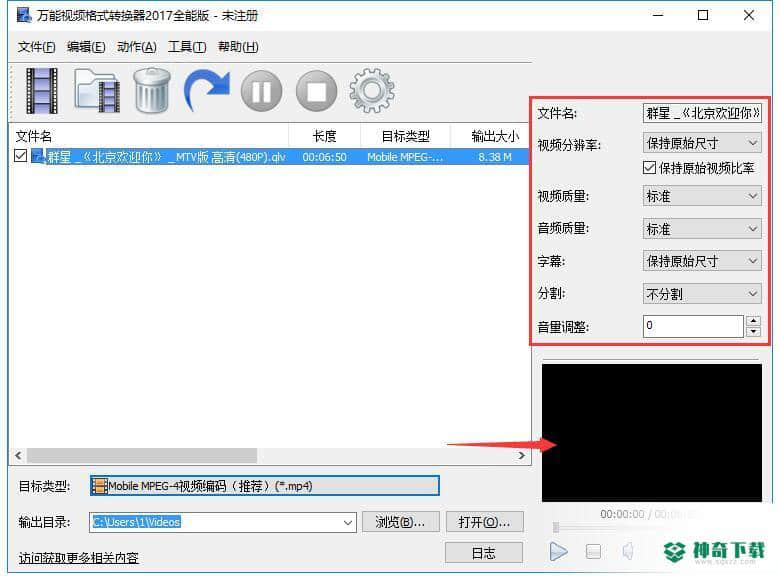Viewport: 780px width, 580px height.
Task: Click the pause conversion icon
Action: 262,92
